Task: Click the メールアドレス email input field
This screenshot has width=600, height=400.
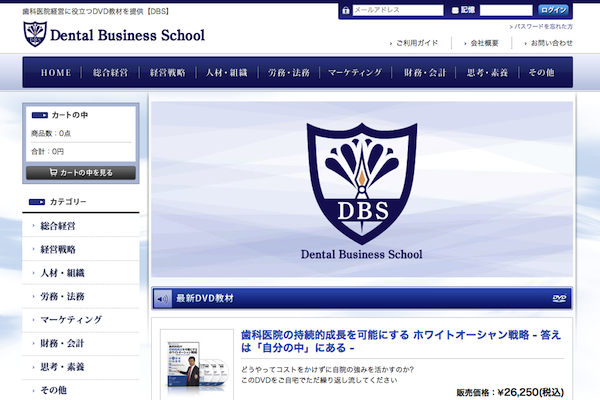Action: pyautogui.click(x=397, y=10)
